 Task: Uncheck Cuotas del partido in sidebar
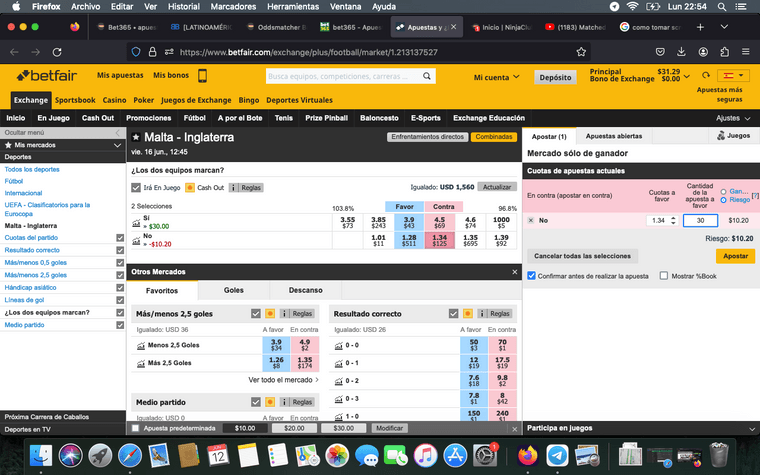click(120, 238)
